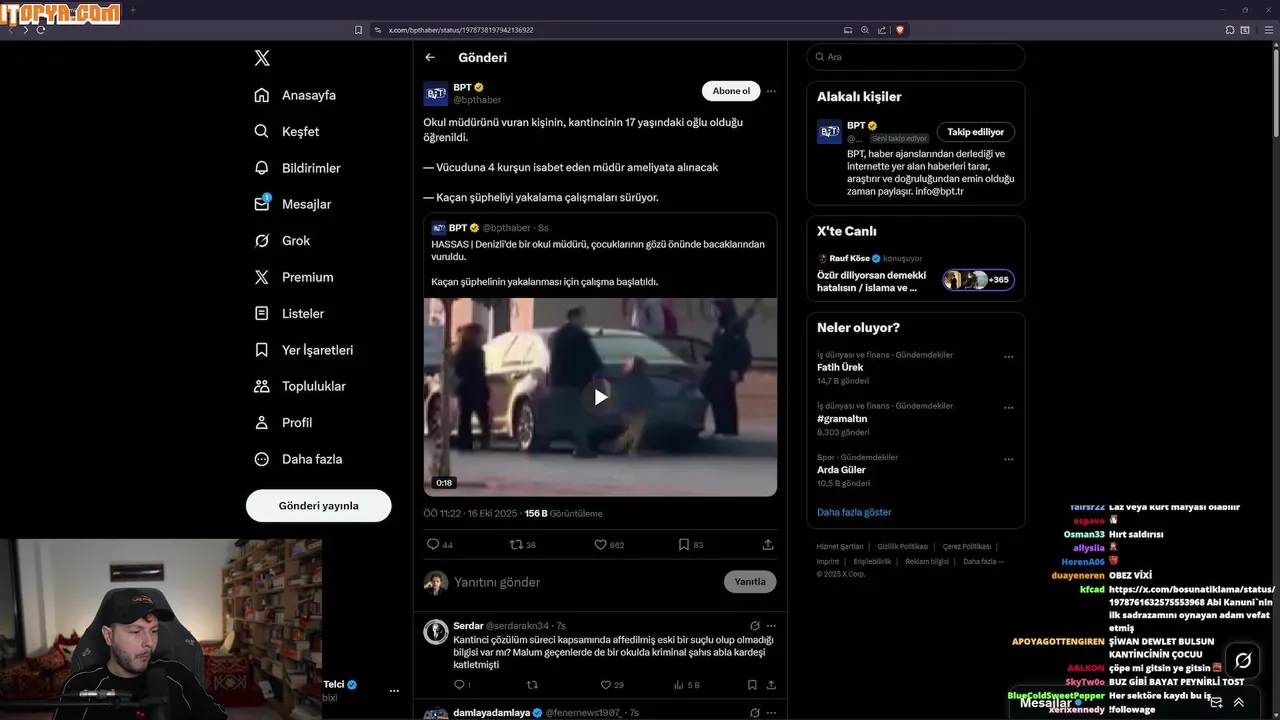Image resolution: width=1280 pixels, height=720 pixels.
Task: Click the Yanıtla button
Action: [750, 582]
